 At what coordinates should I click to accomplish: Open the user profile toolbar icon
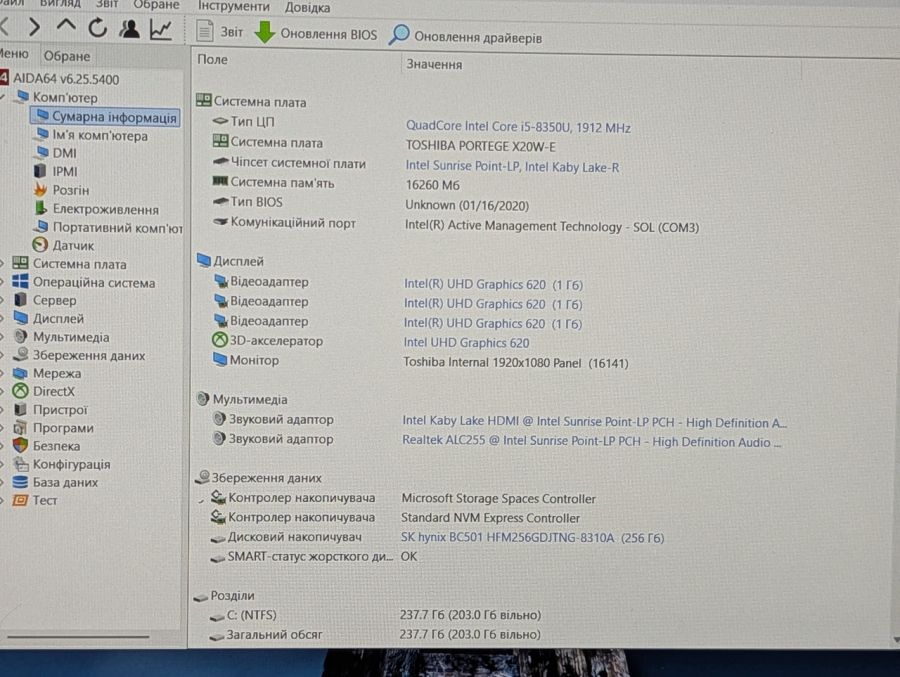coord(129,29)
